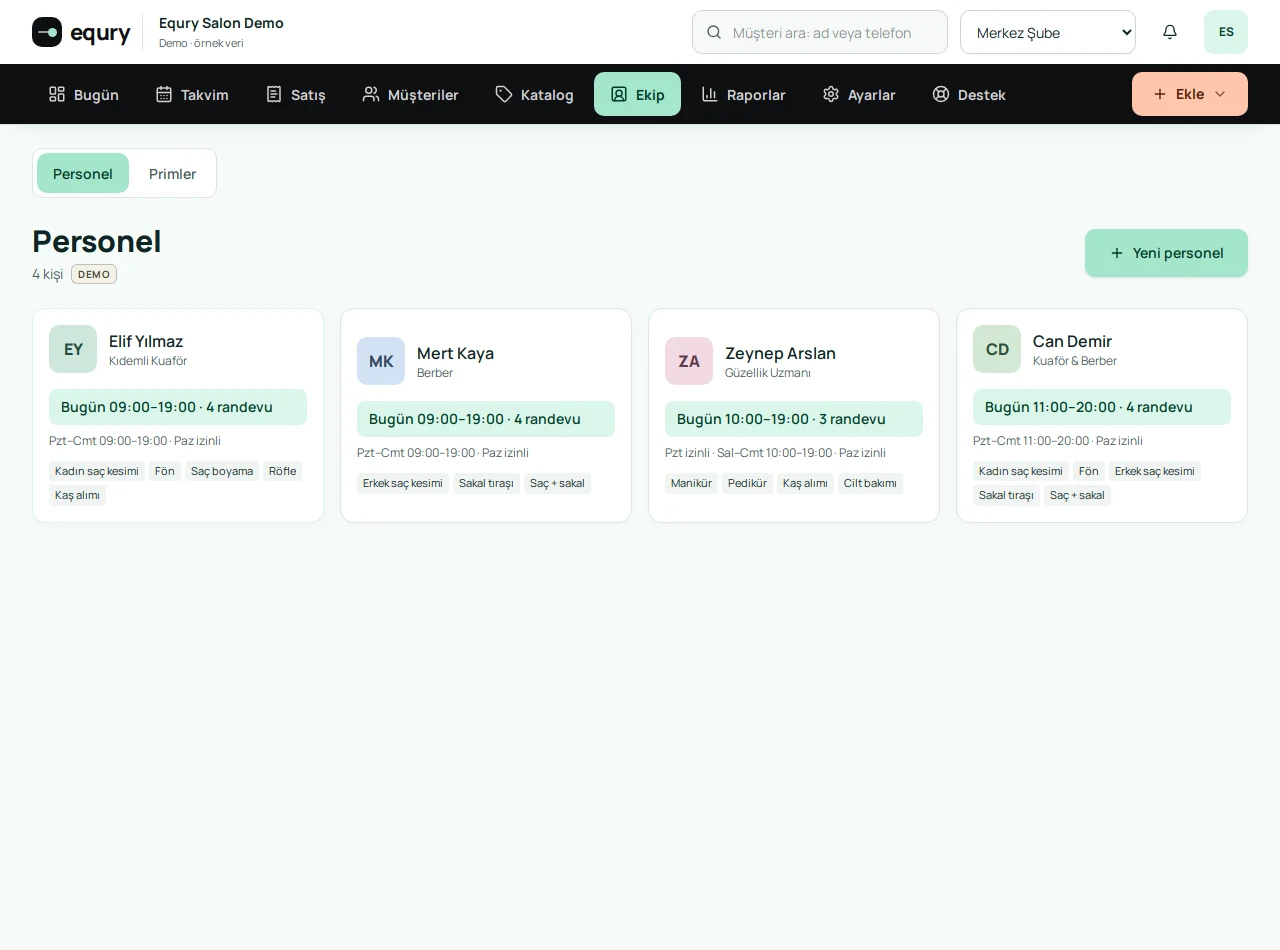The height and width of the screenshot is (950, 1280).
Task: Open Katalog tag icon
Action: click(504, 94)
